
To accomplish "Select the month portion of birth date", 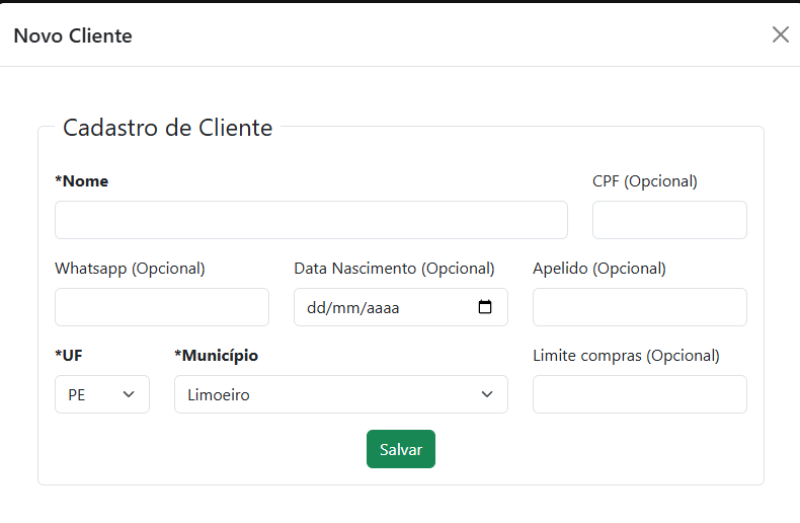I will [344, 308].
